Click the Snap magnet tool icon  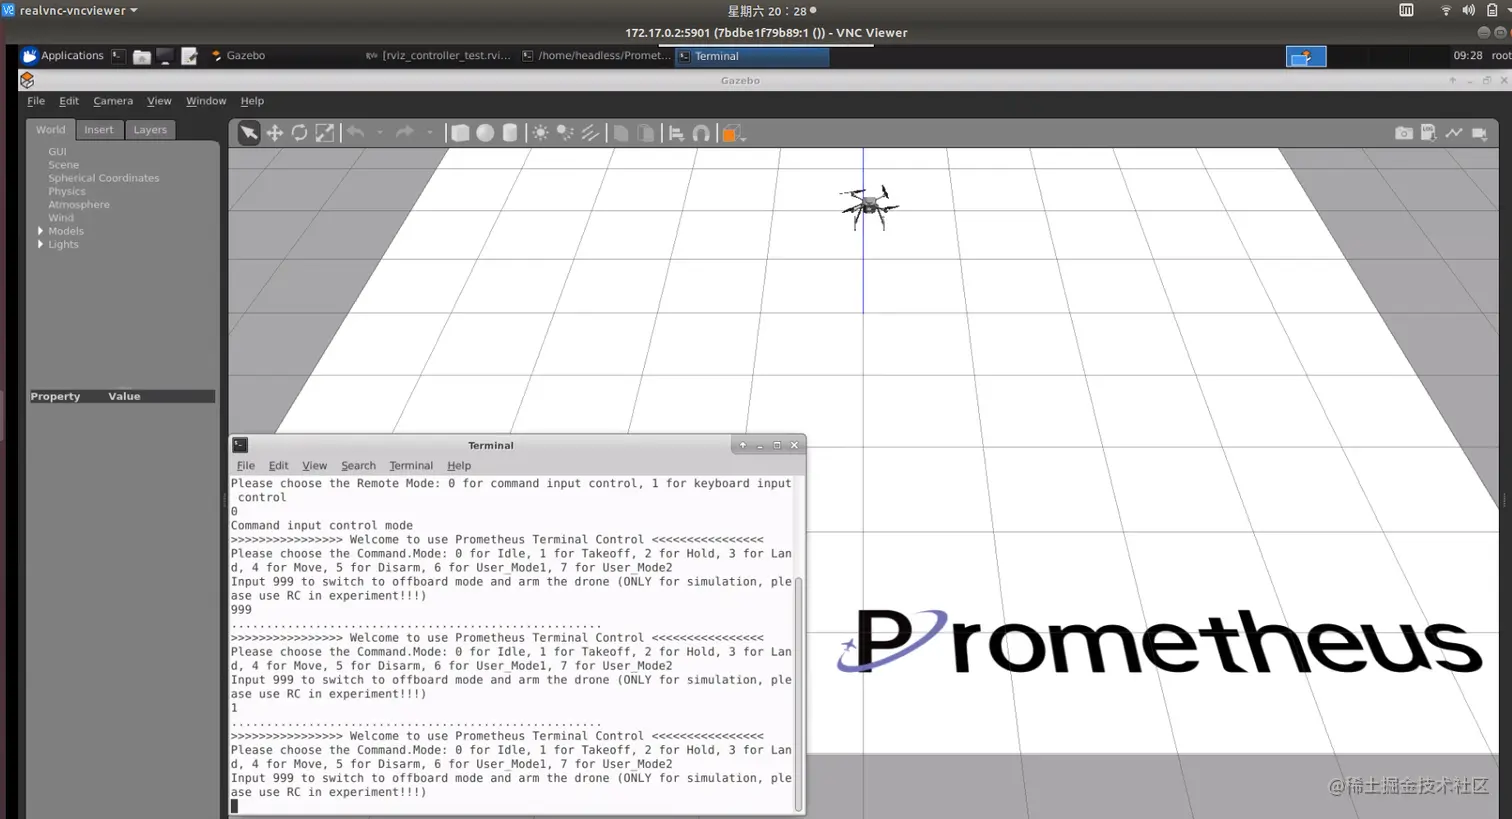coord(702,134)
